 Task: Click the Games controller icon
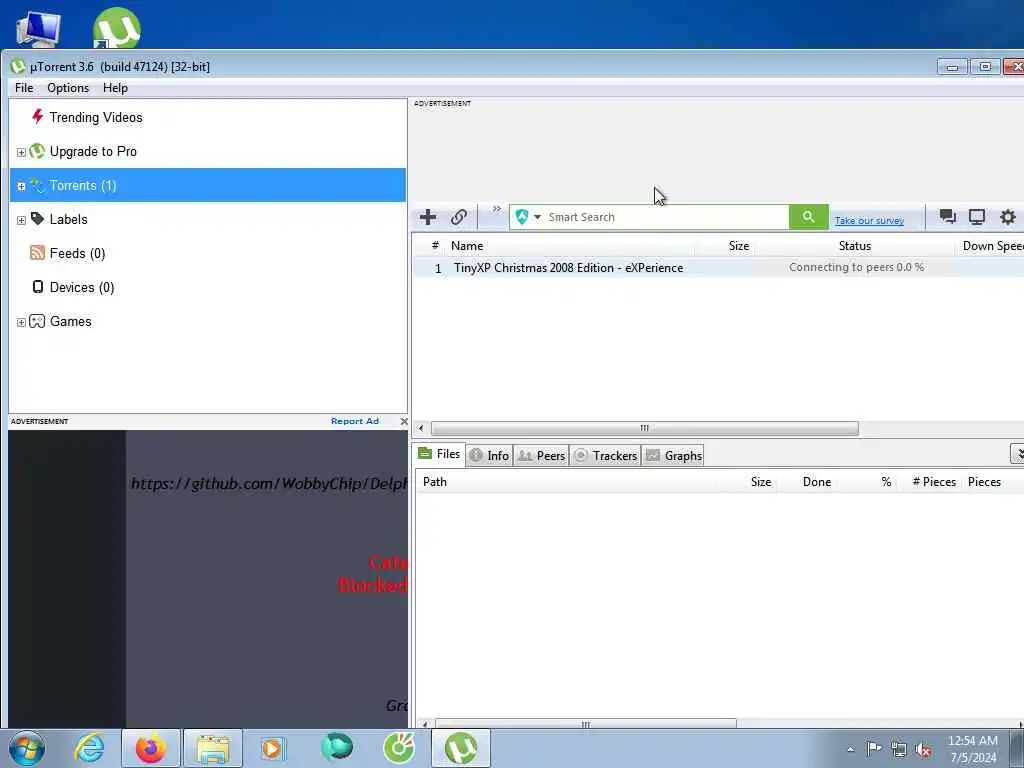click(37, 321)
